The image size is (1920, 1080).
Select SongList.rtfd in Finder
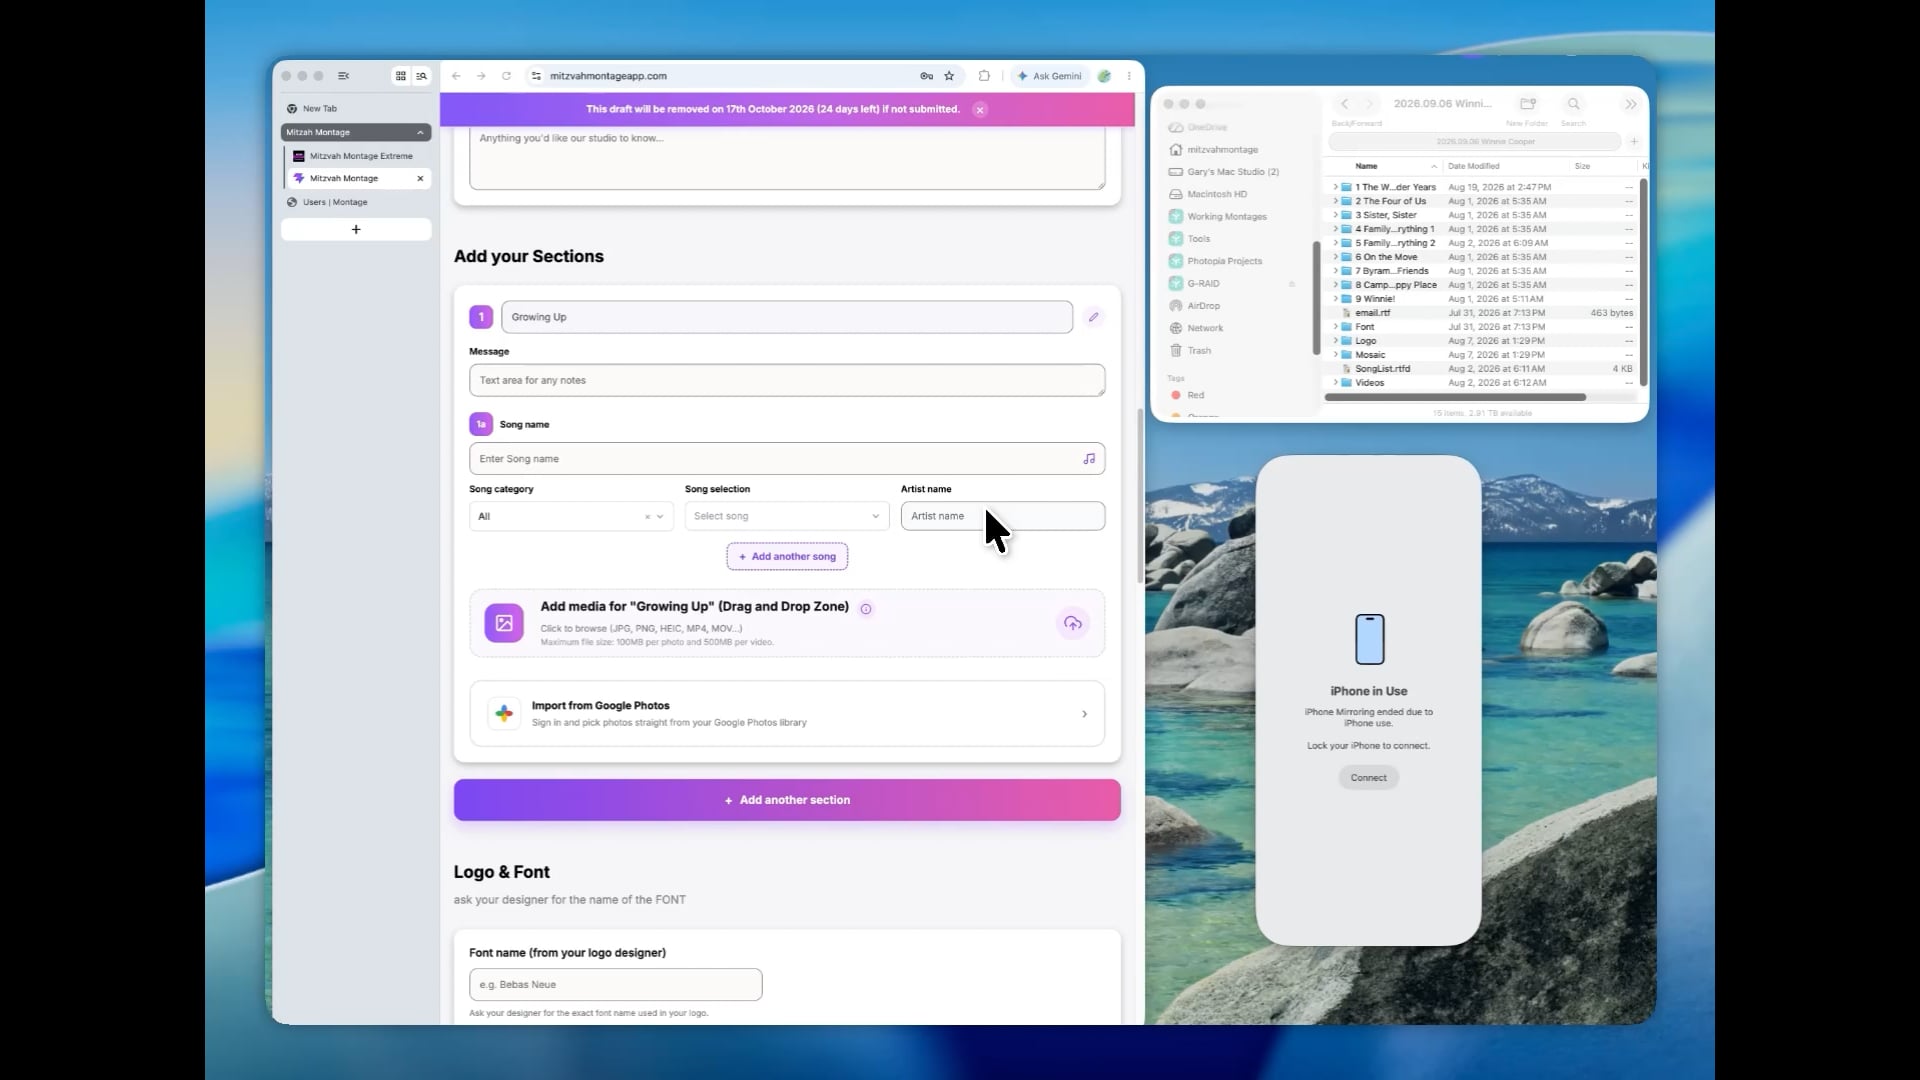[1382, 369]
